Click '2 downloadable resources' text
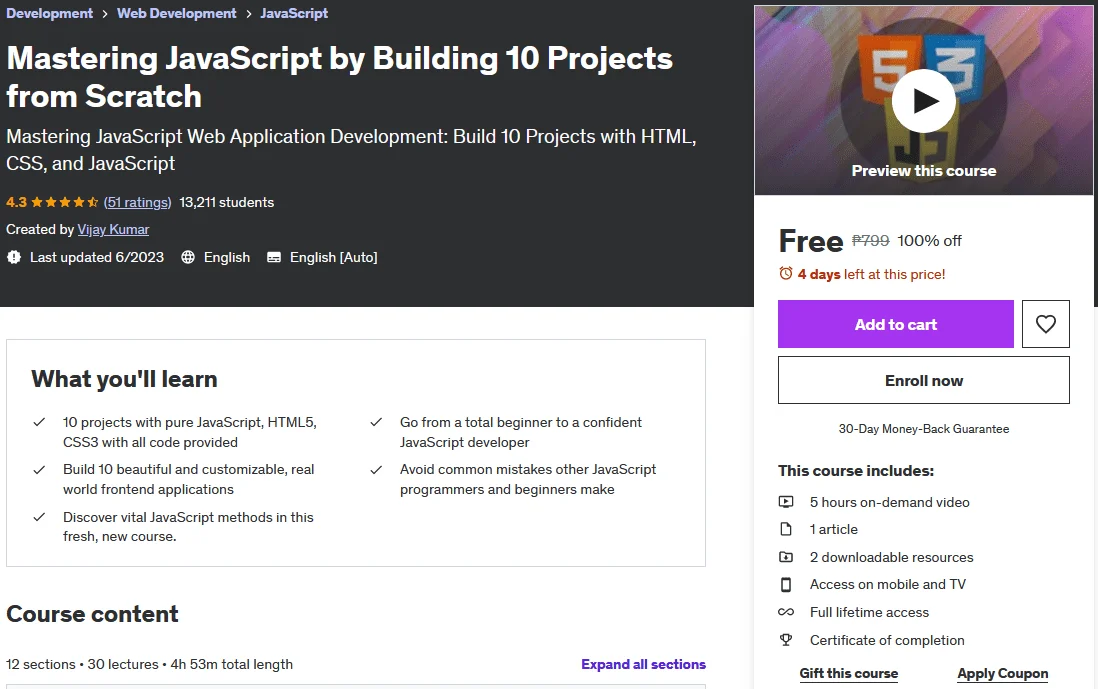The width and height of the screenshot is (1098, 689). (891, 557)
